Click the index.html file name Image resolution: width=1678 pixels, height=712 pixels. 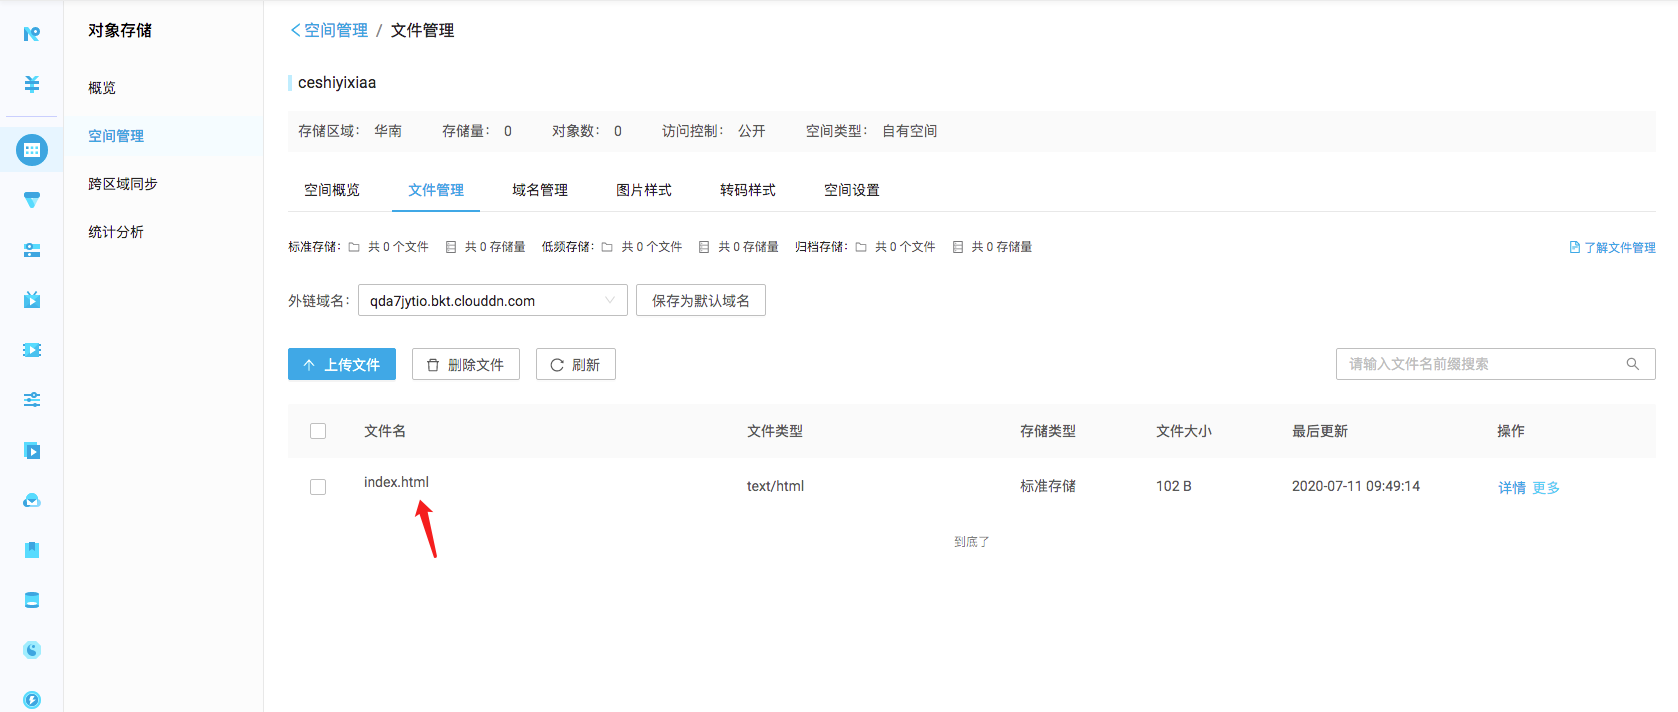(x=396, y=482)
